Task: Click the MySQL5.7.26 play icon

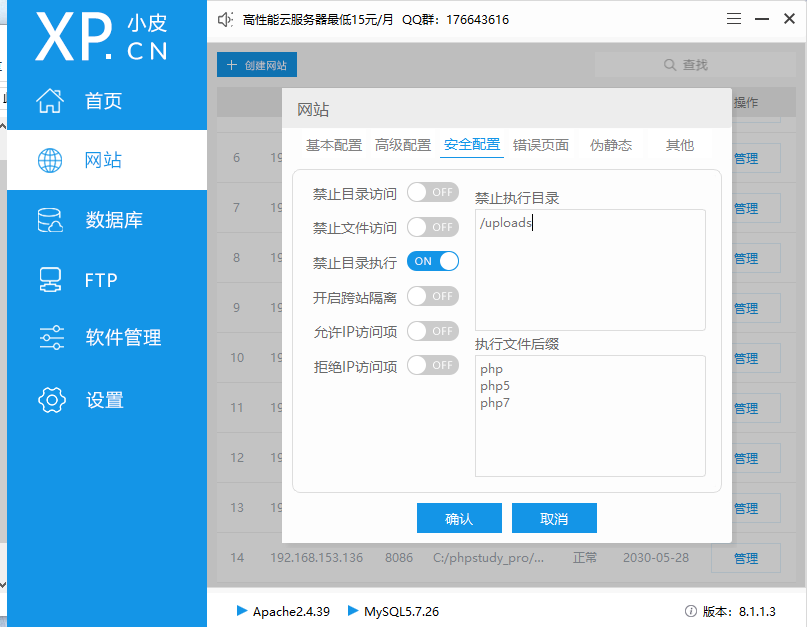Action: click(x=353, y=611)
